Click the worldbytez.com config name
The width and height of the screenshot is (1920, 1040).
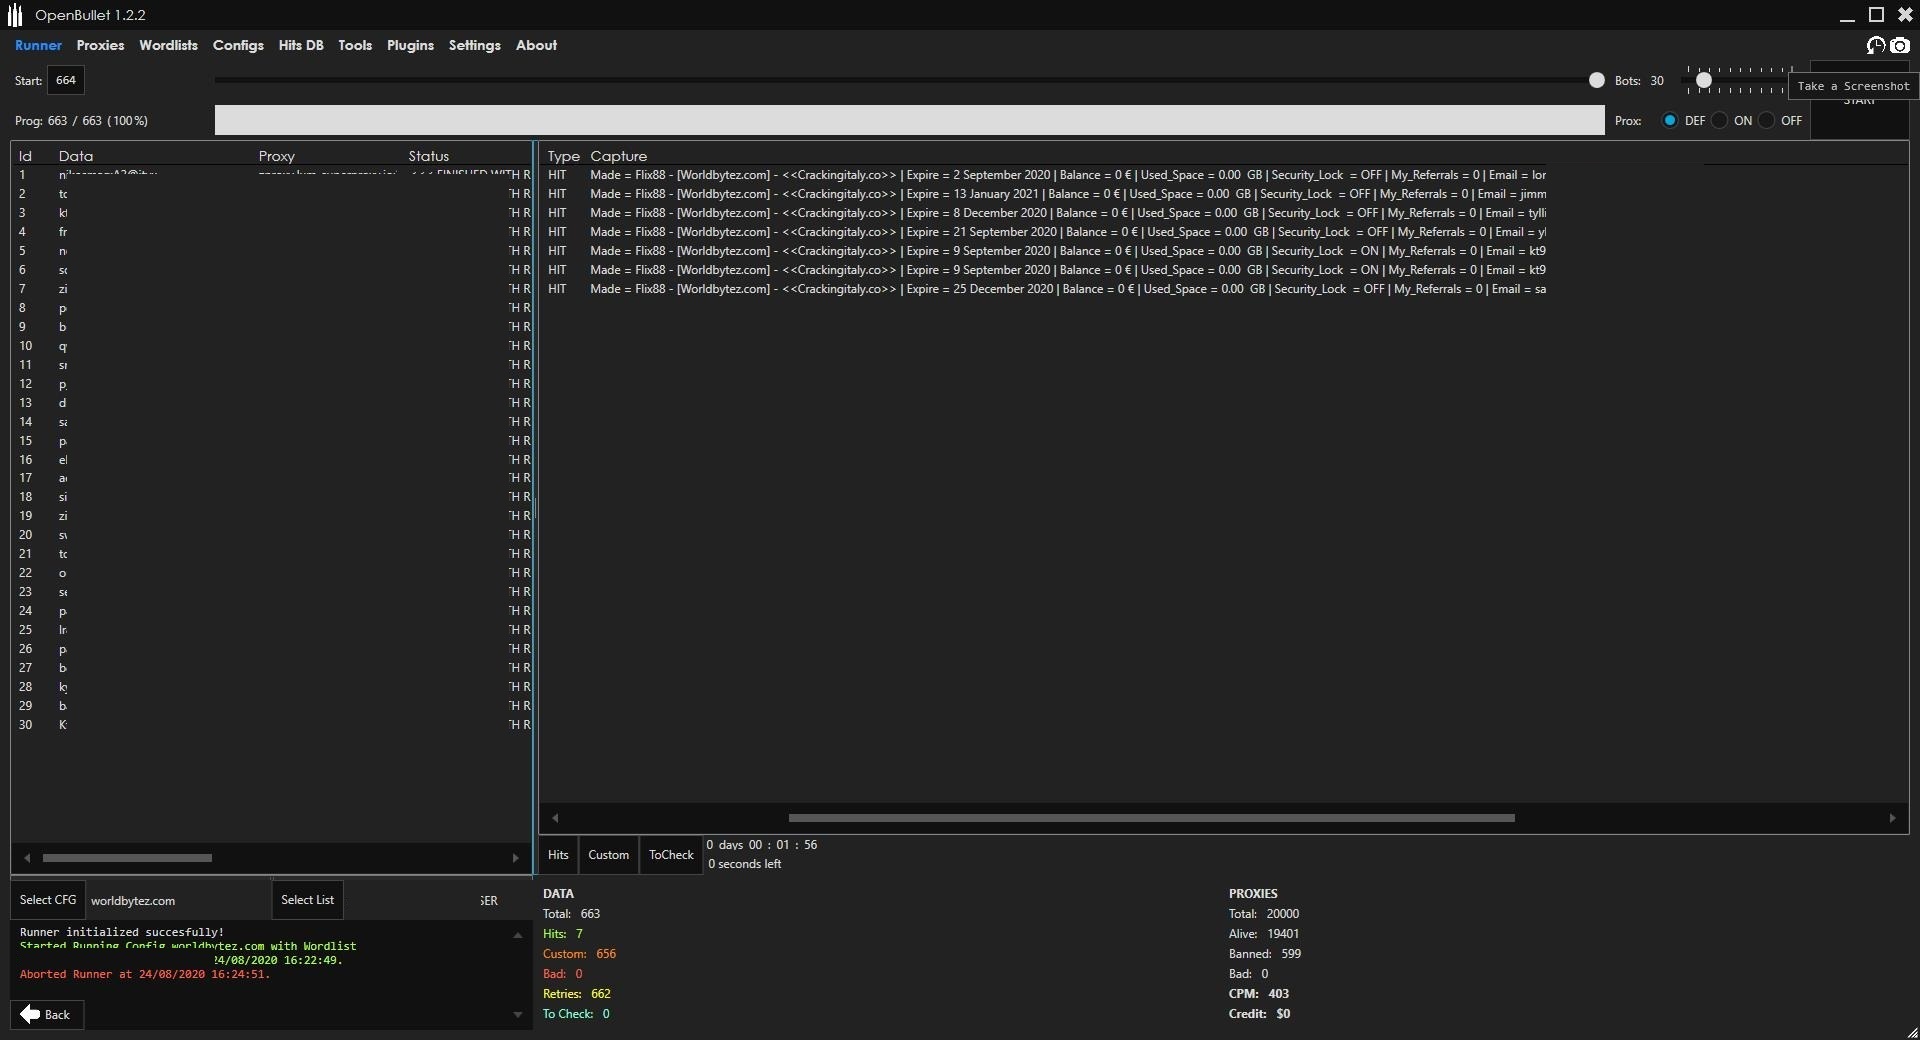pyautogui.click(x=133, y=901)
